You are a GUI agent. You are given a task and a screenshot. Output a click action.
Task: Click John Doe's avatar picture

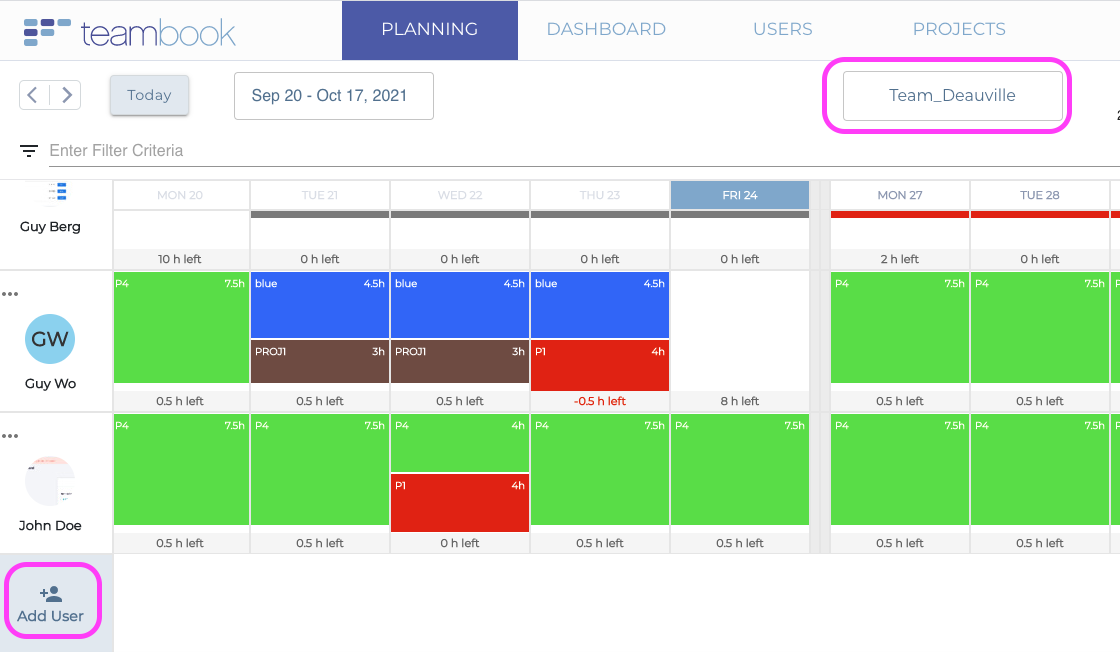[x=50, y=481]
